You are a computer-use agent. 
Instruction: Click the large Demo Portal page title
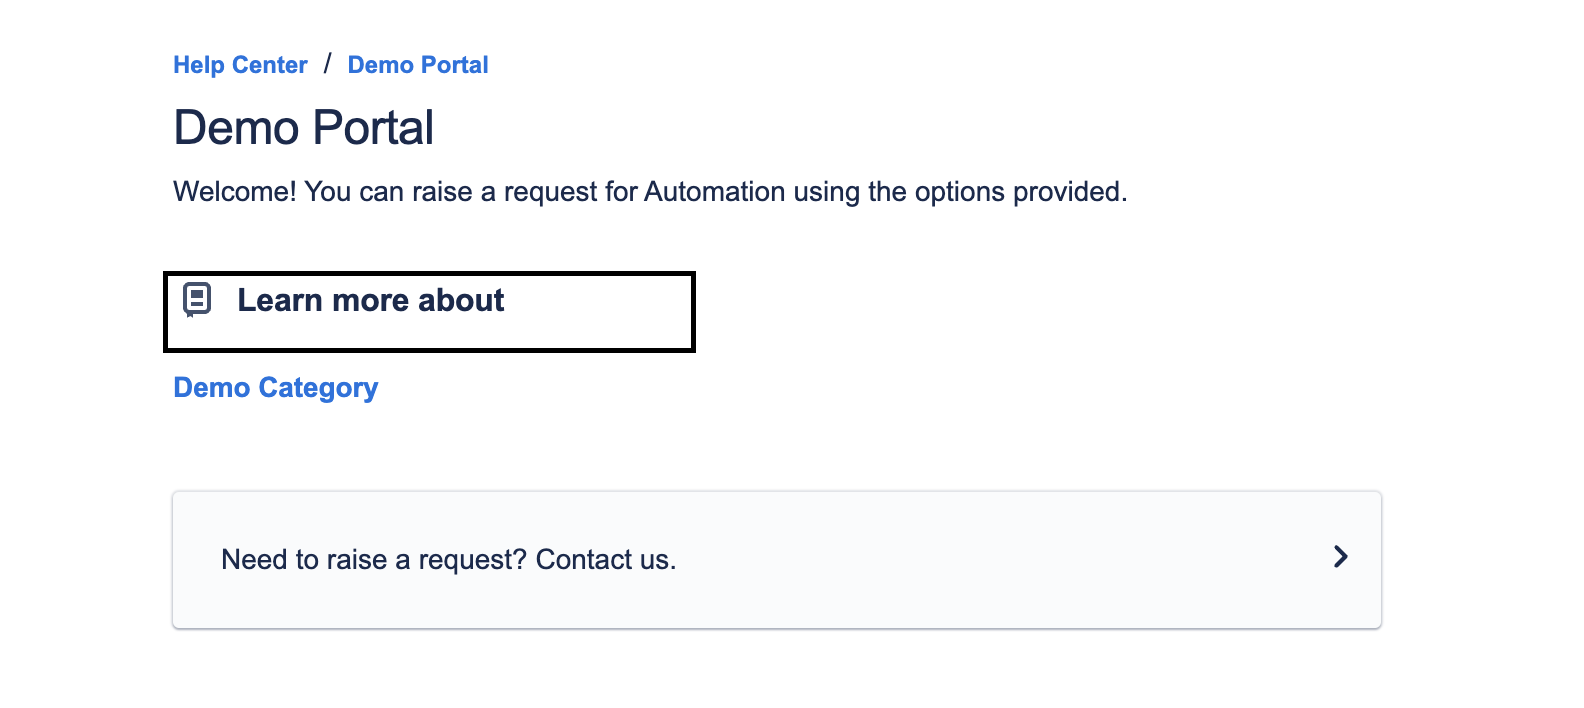(x=304, y=128)
